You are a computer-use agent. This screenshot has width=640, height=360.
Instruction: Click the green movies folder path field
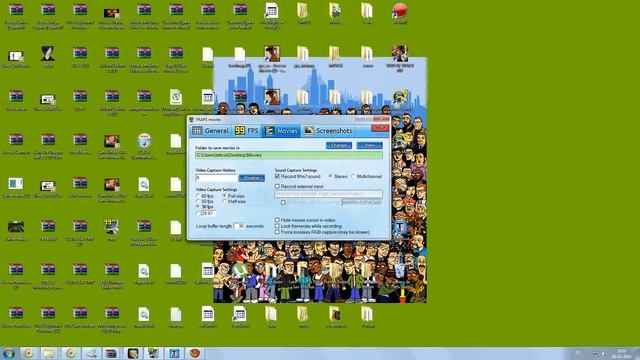pos(289,155)
